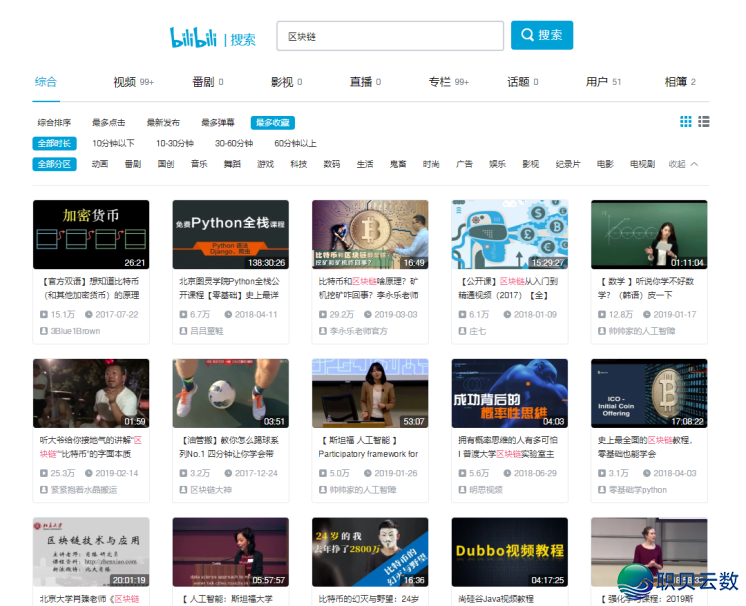This screenshot has width=746, height=606.
Task: Select the 全部分区 category filter
Action: [54, 164]
